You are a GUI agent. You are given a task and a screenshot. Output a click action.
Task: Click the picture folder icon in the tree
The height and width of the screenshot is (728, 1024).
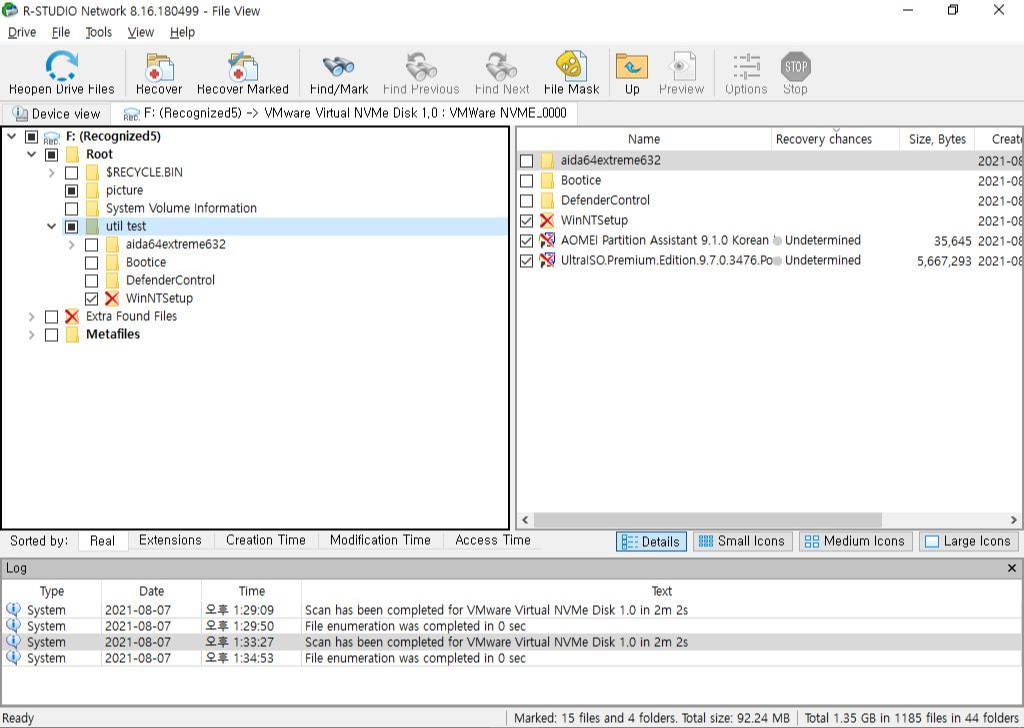[x=93, y=191]
